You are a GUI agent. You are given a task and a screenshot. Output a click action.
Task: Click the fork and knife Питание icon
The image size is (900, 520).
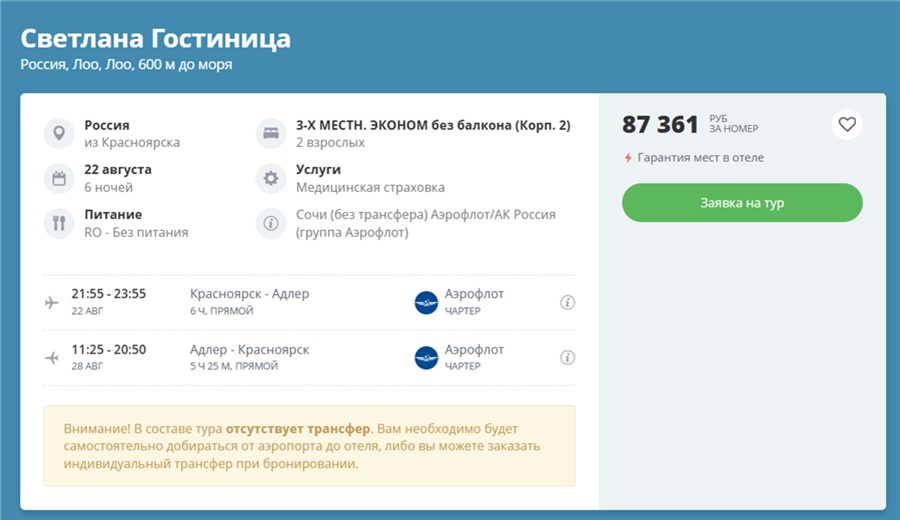pyautogui.click(x=59, y=223)
